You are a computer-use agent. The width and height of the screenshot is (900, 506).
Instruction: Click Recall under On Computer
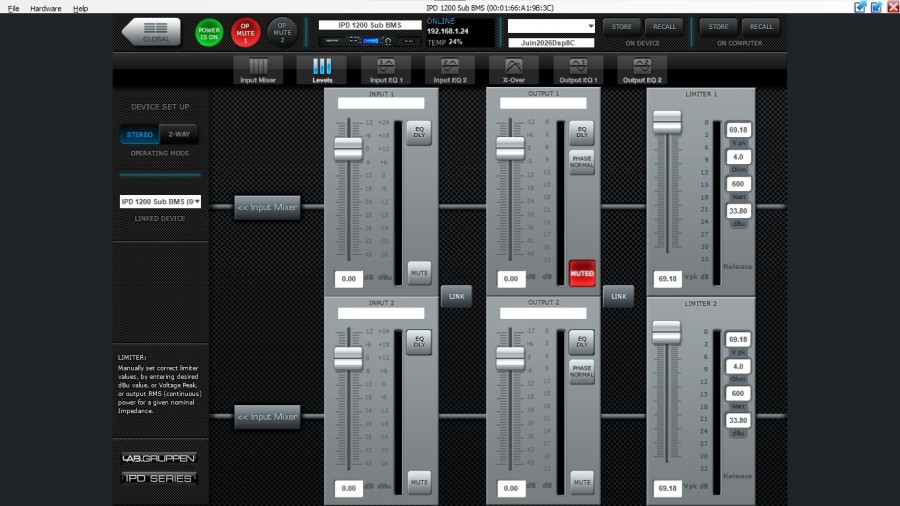[x=761, y=26]
